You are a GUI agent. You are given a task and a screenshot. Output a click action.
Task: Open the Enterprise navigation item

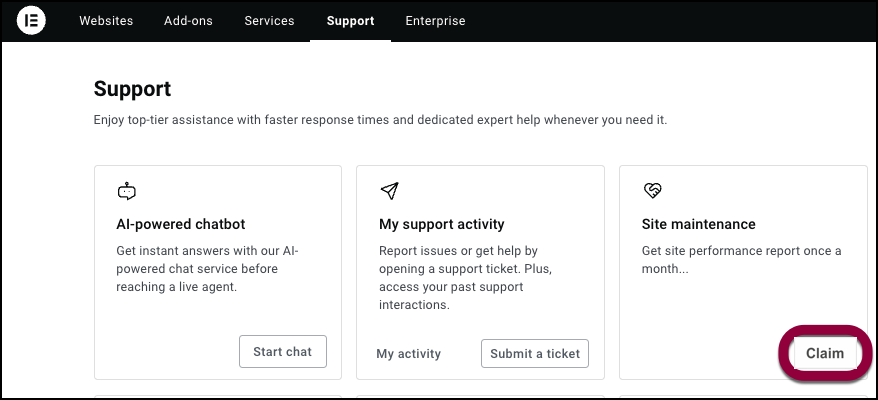click(435, 21)
